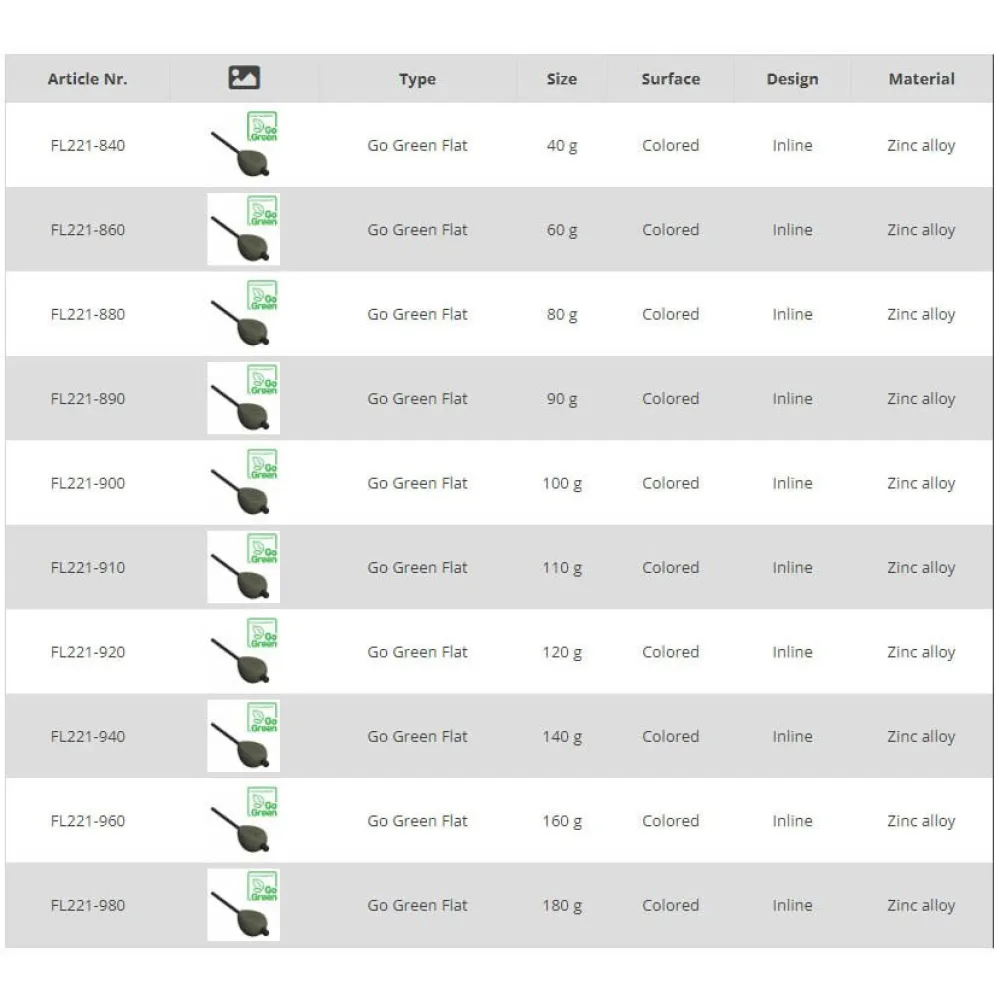Select article number FL221-900
The width and height of the screenshot is (1000, 1000).
(88, 483)
